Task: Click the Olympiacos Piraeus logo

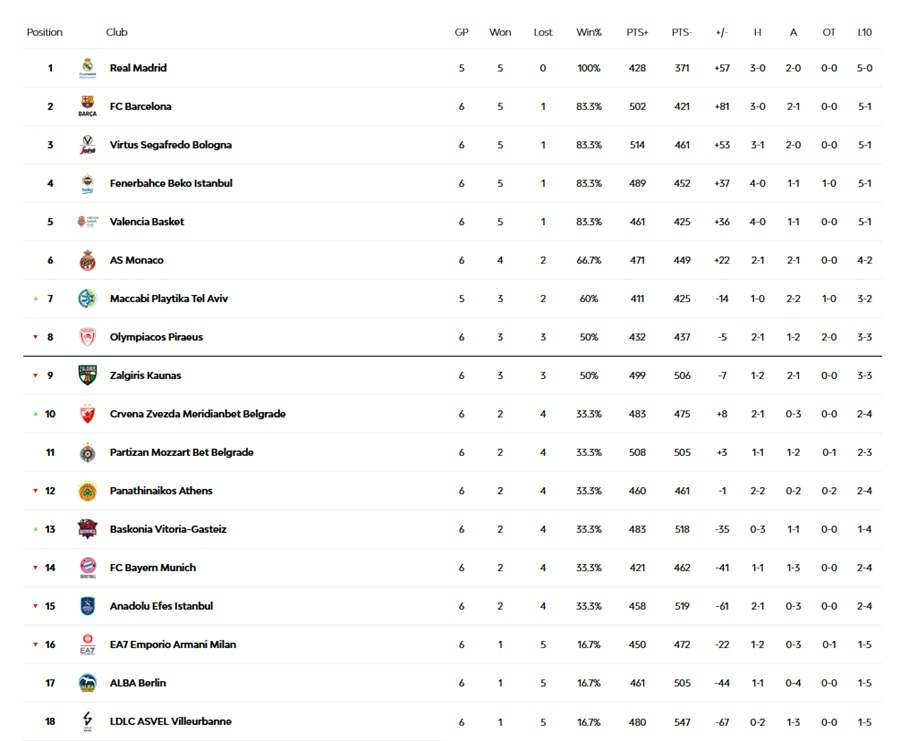Action: 87,337
